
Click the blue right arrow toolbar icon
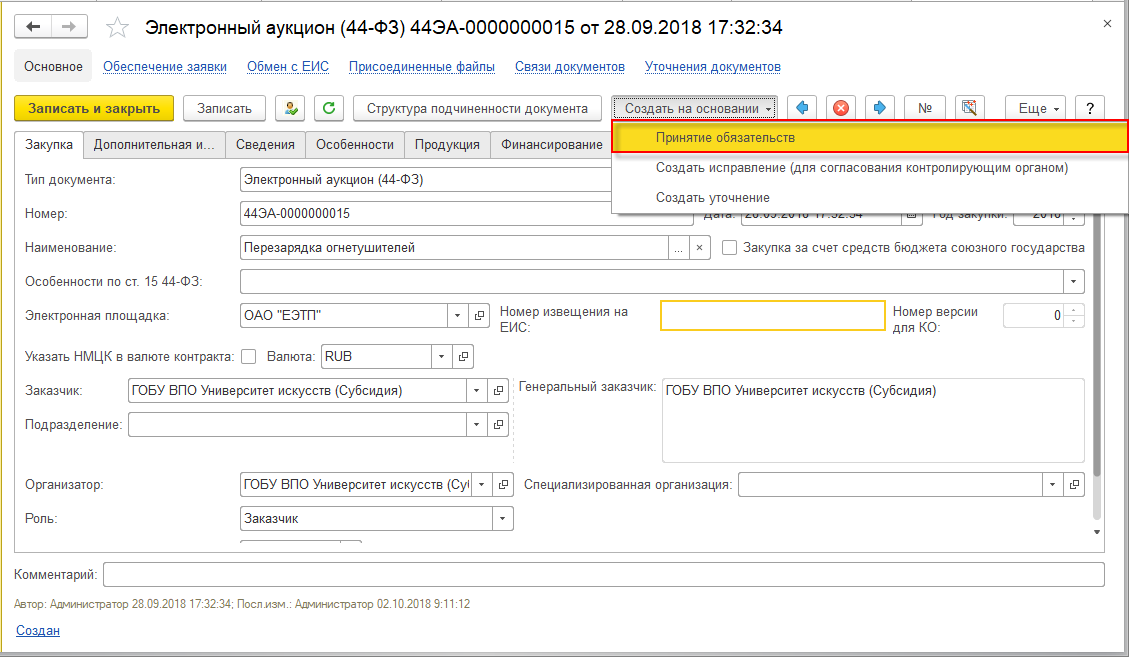(x=879, y=108)
